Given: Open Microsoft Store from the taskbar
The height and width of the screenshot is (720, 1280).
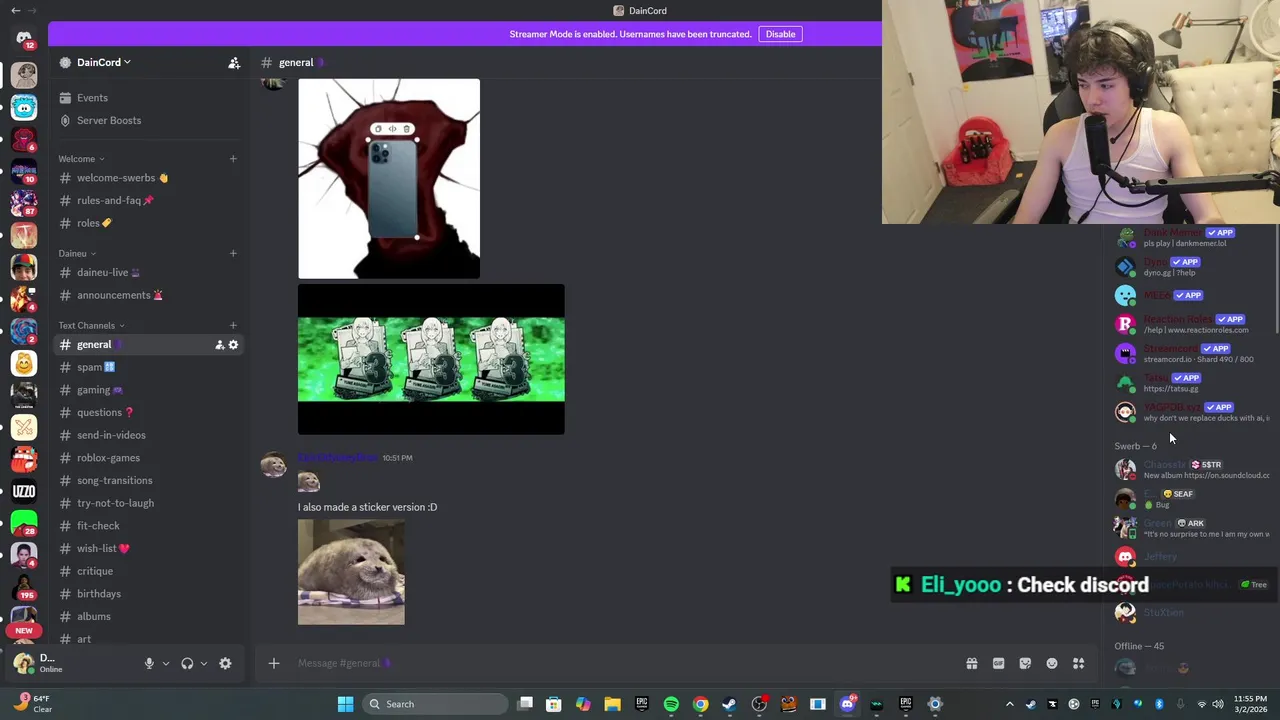Looking at the screenshot, I should tap(554, 704).
